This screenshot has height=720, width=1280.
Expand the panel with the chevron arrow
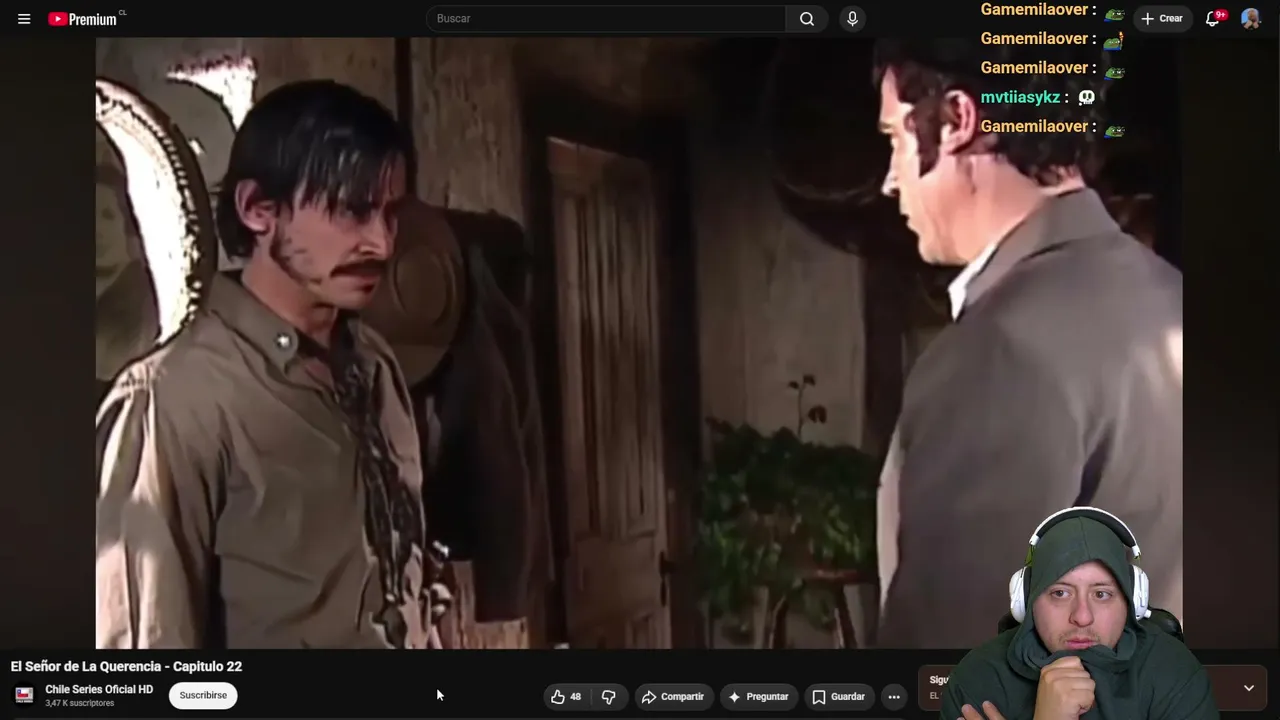1249,688
